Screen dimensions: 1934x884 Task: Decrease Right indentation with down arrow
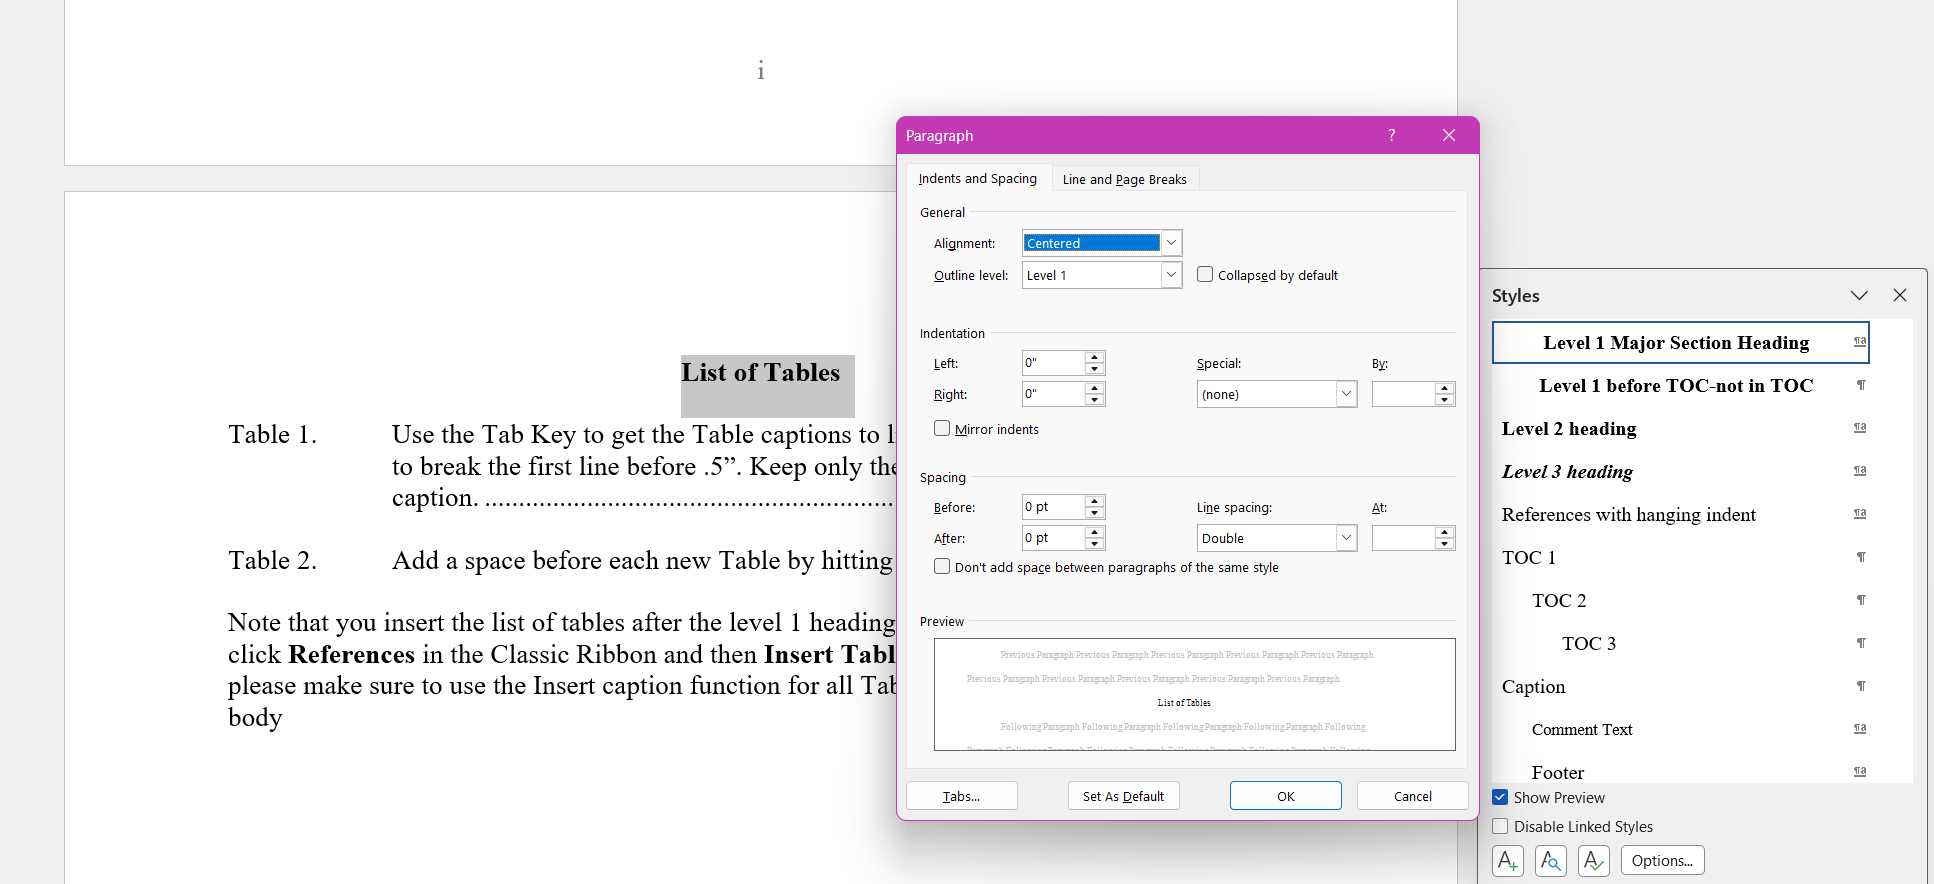click(x=1095, y=400)
